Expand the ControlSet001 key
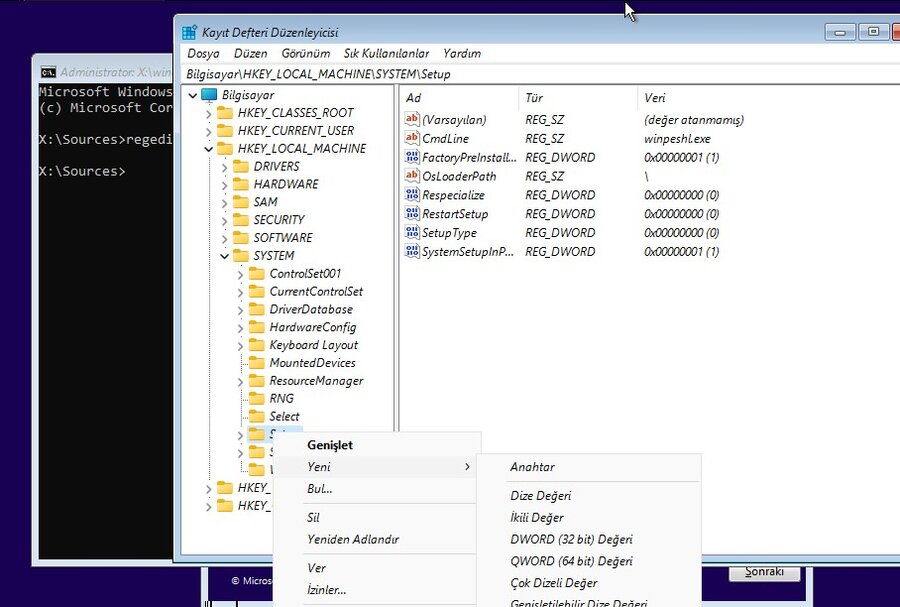Image resolution: width=900 pixels, height=607 pixels. (x=240, y=274)
